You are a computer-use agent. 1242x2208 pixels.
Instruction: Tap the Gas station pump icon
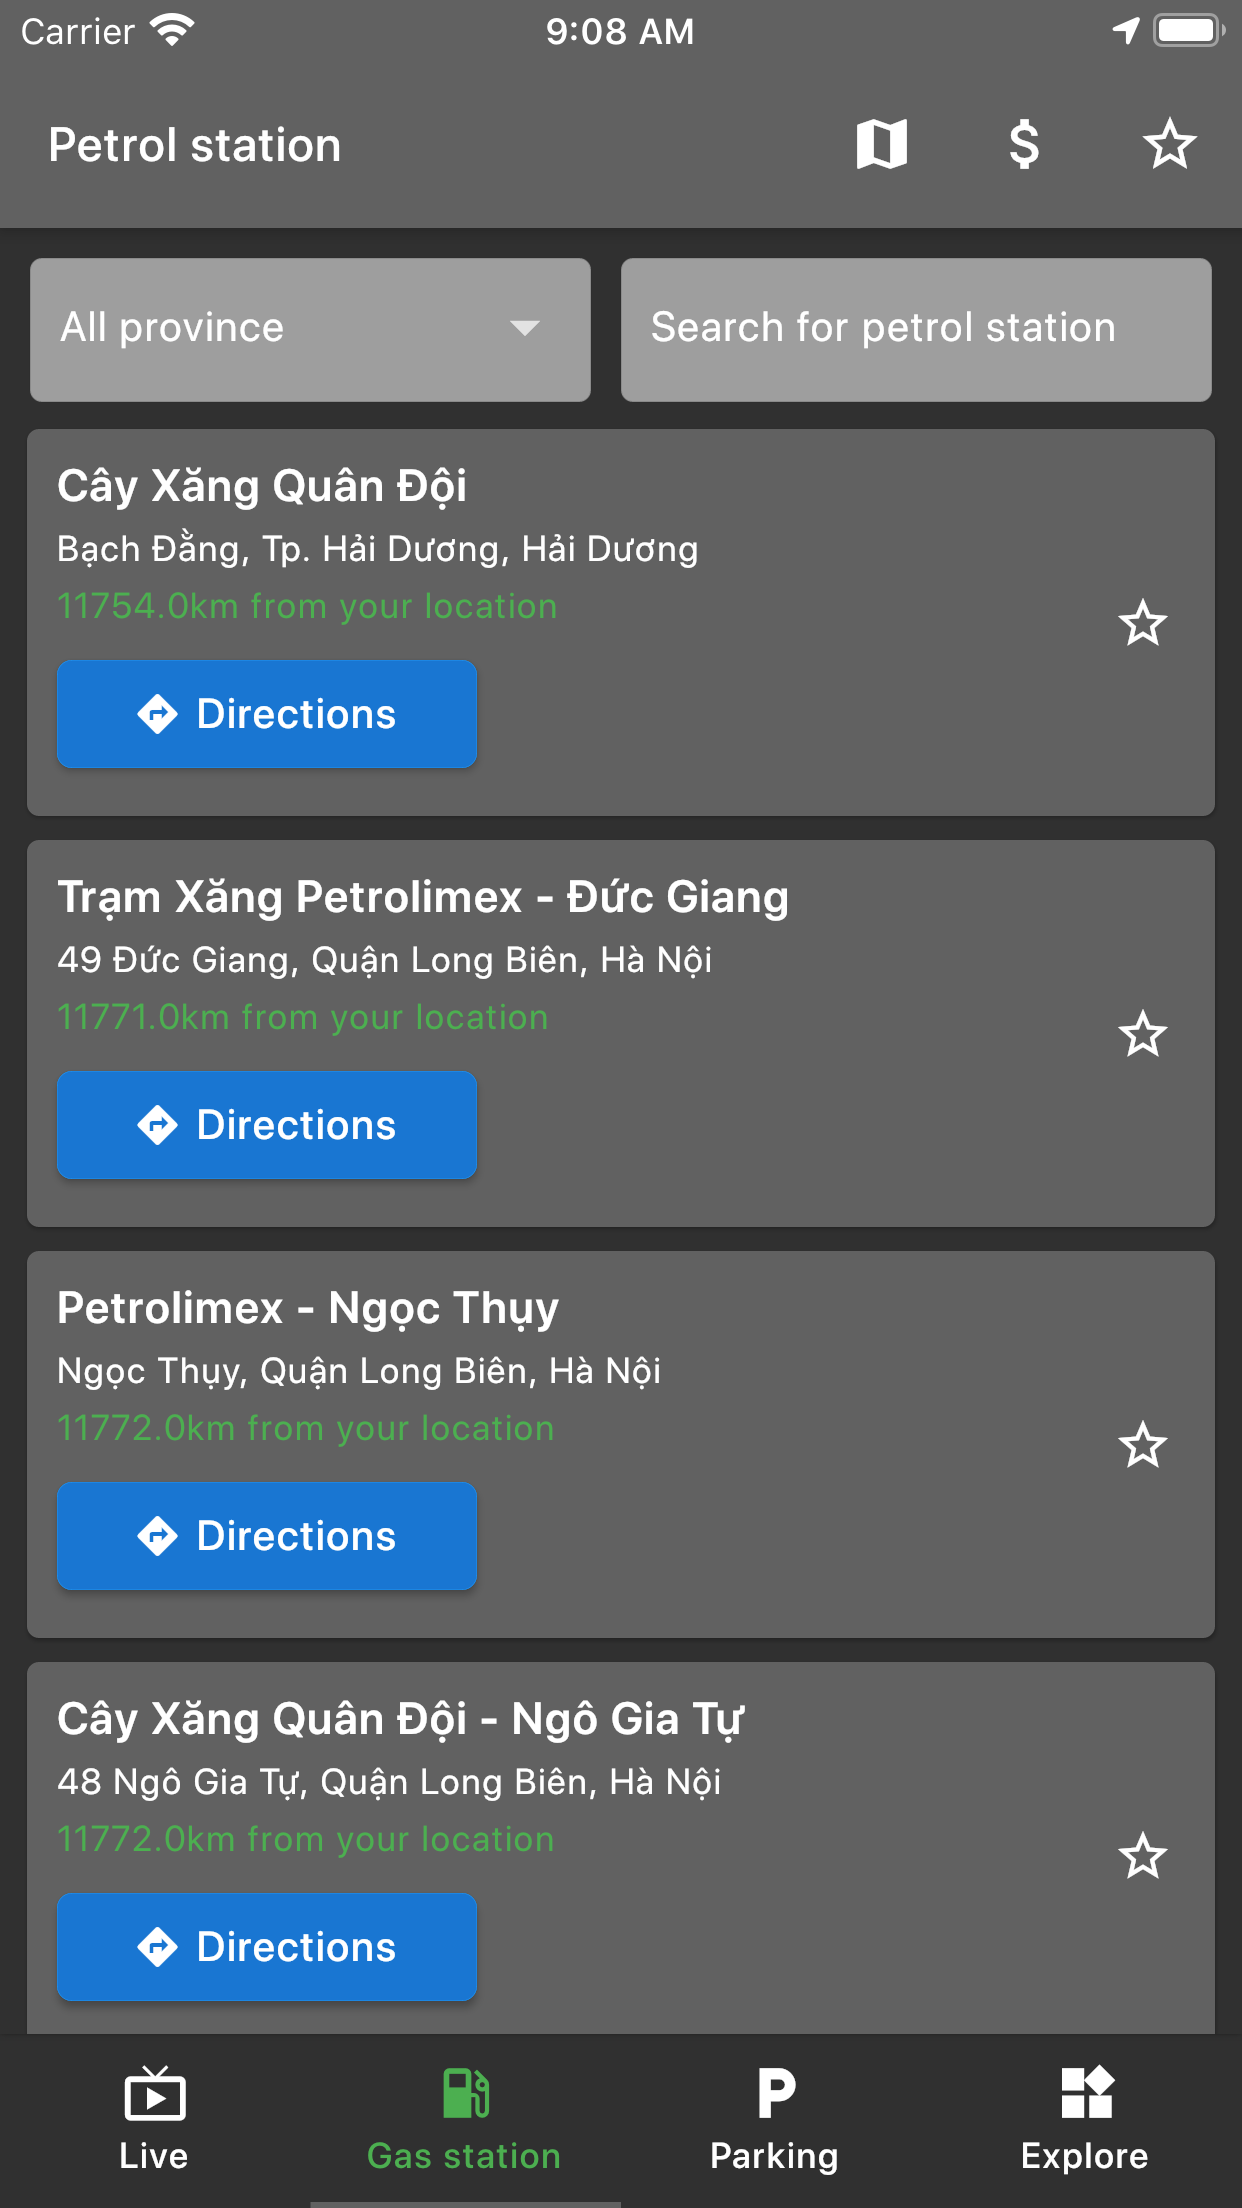[x=465, y=2093]
